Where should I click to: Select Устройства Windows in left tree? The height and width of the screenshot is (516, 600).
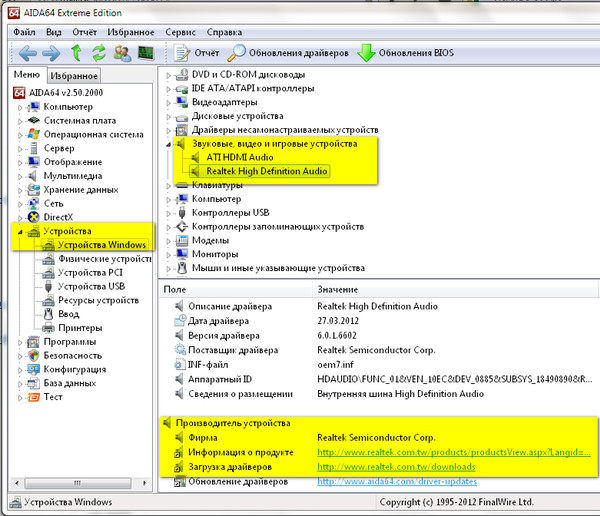point(101,245)
